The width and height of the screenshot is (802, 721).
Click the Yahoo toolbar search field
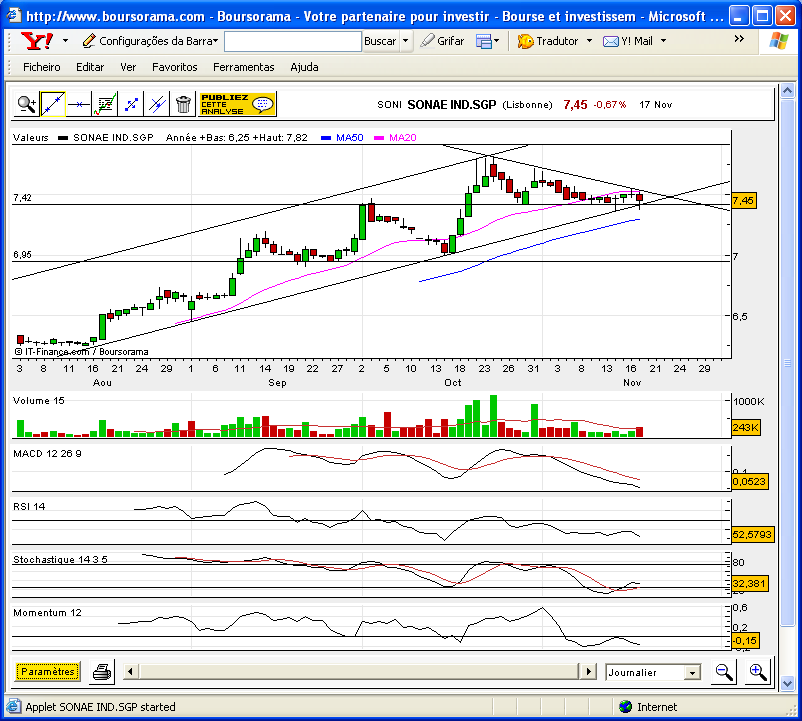(x=293, y=41)
